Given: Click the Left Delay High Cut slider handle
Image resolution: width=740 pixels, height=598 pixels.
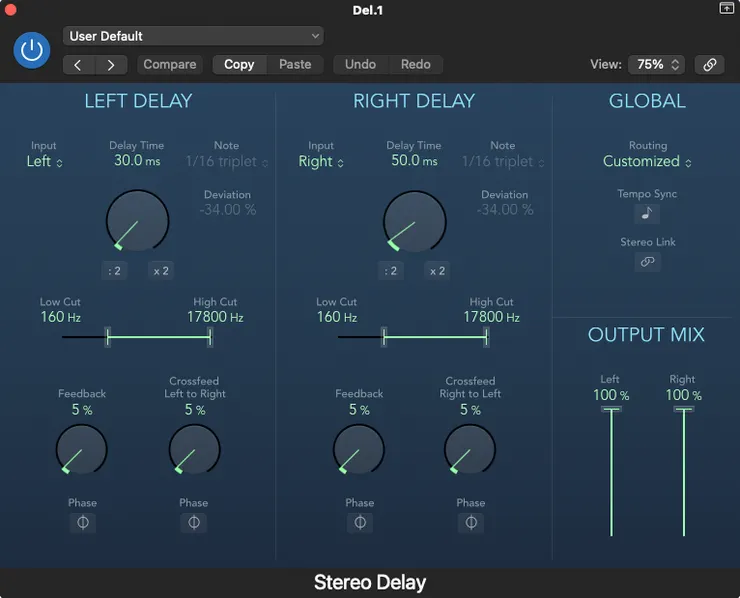Looking at the screenshot, I should coord(210,337).
